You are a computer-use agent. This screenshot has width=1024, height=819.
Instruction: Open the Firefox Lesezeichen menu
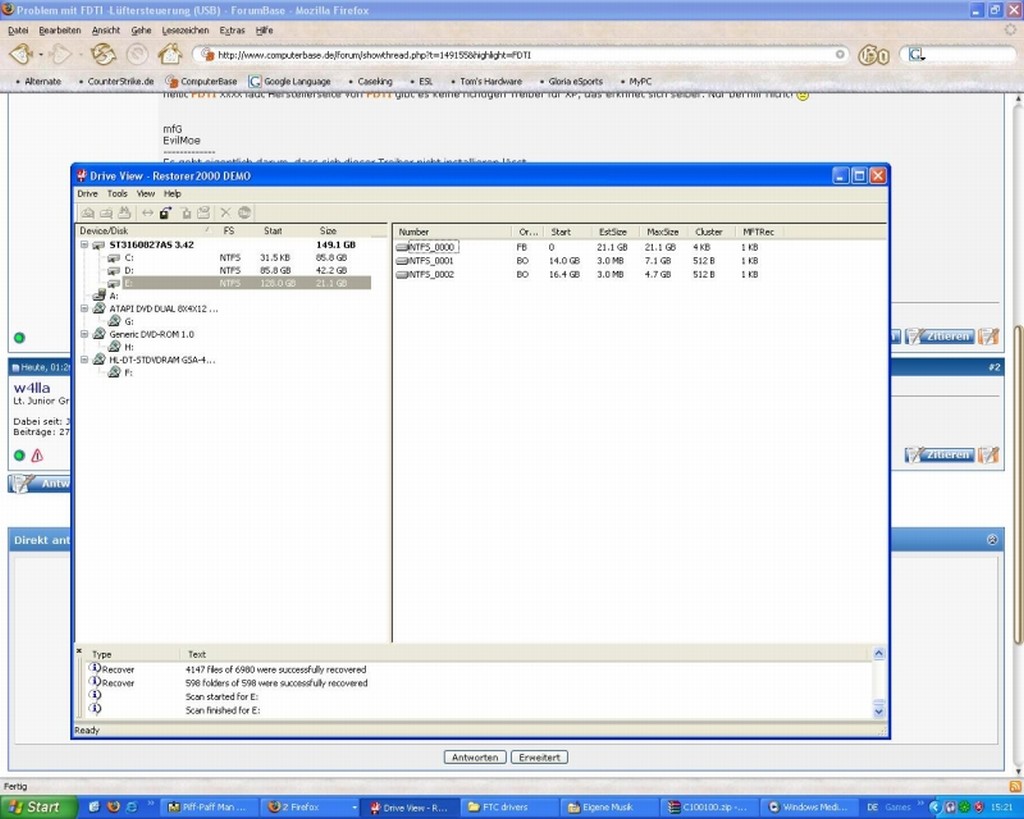click(185, 31)
